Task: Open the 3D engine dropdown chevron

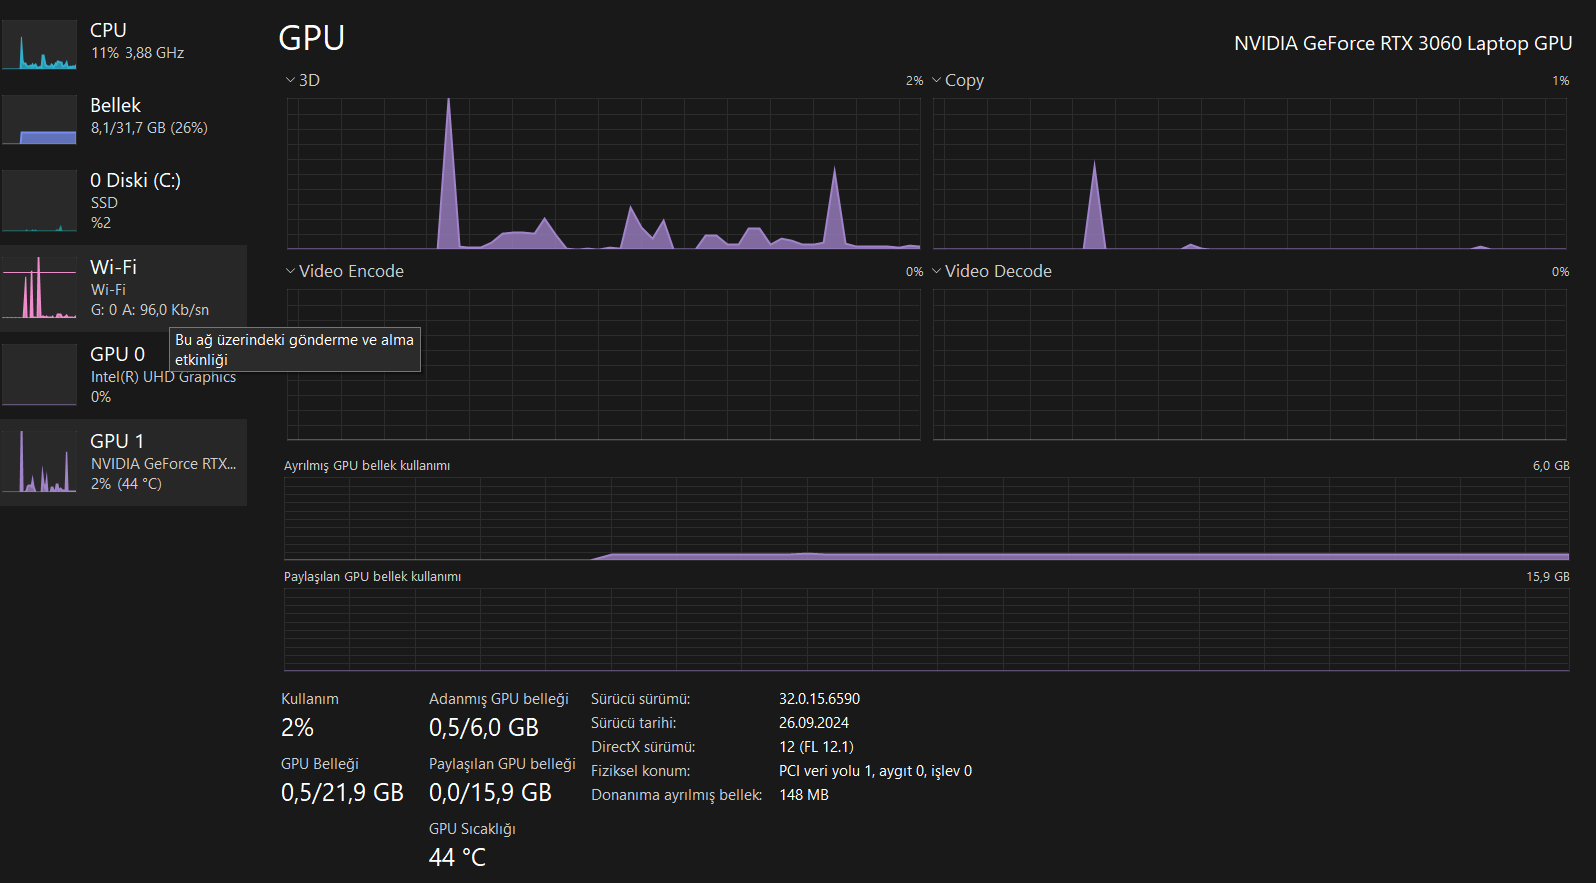Action: tap(290, 80)
